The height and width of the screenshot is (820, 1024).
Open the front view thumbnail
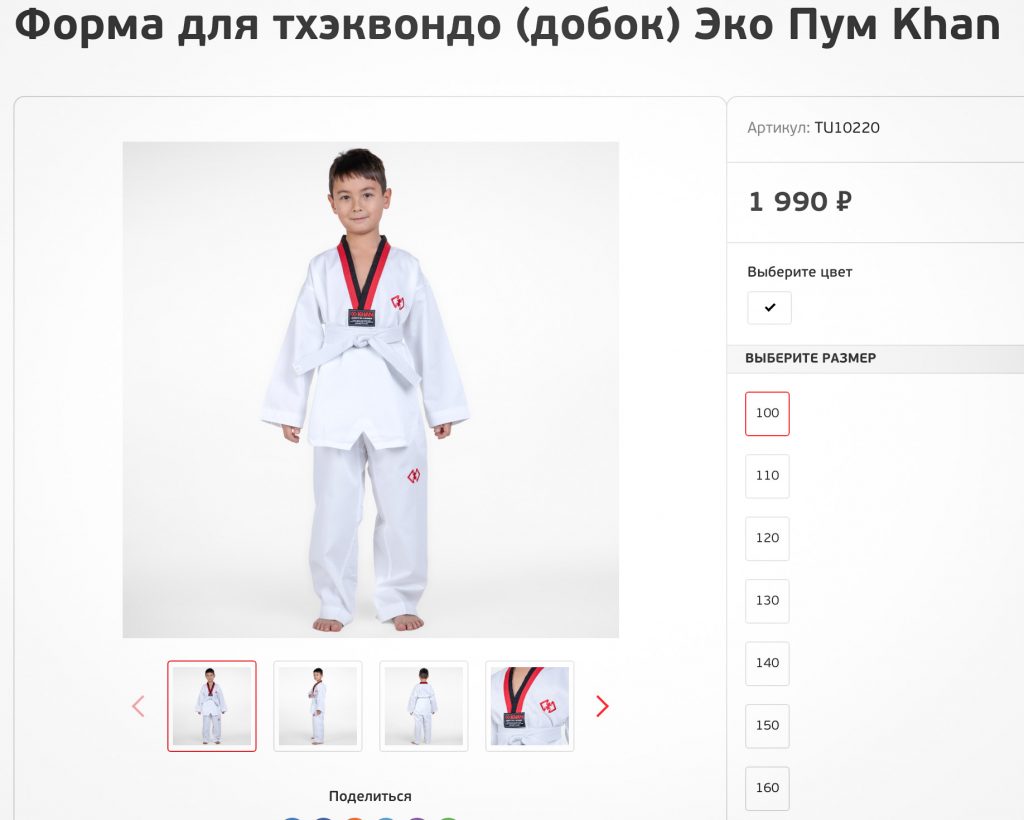click(212, 706)
